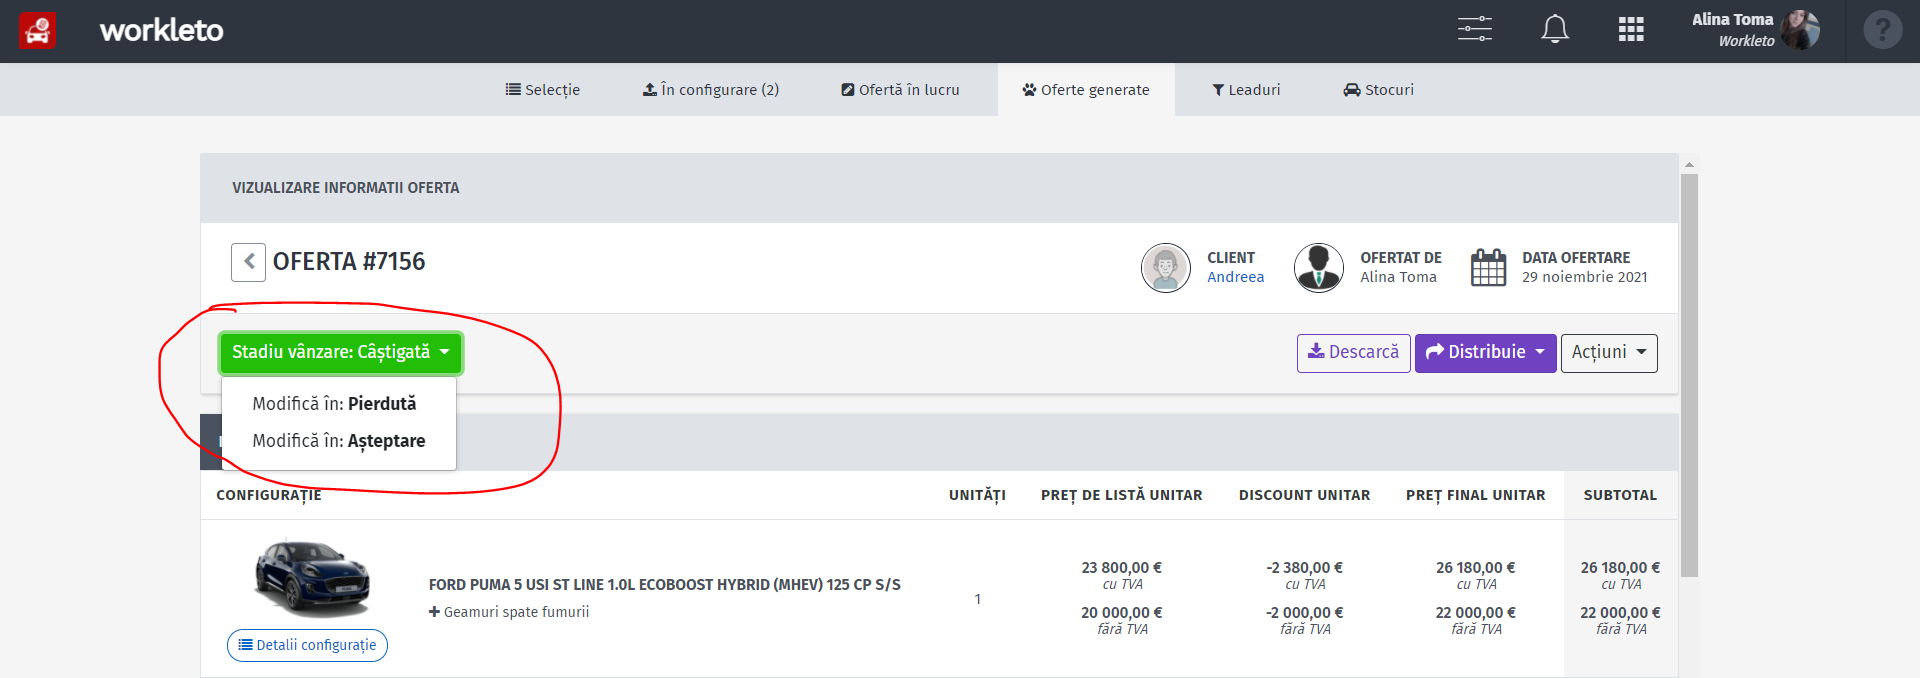Go to the Leaduri tab
This screenshot has width=1920, height=678.
(x=1246, y=90)
